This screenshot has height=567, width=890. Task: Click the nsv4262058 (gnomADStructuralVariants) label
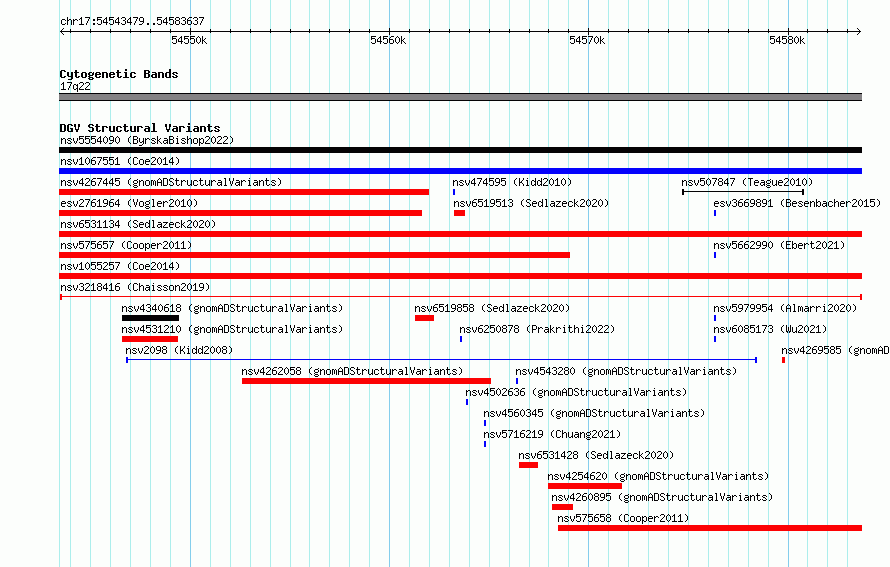tap(352, 371)
